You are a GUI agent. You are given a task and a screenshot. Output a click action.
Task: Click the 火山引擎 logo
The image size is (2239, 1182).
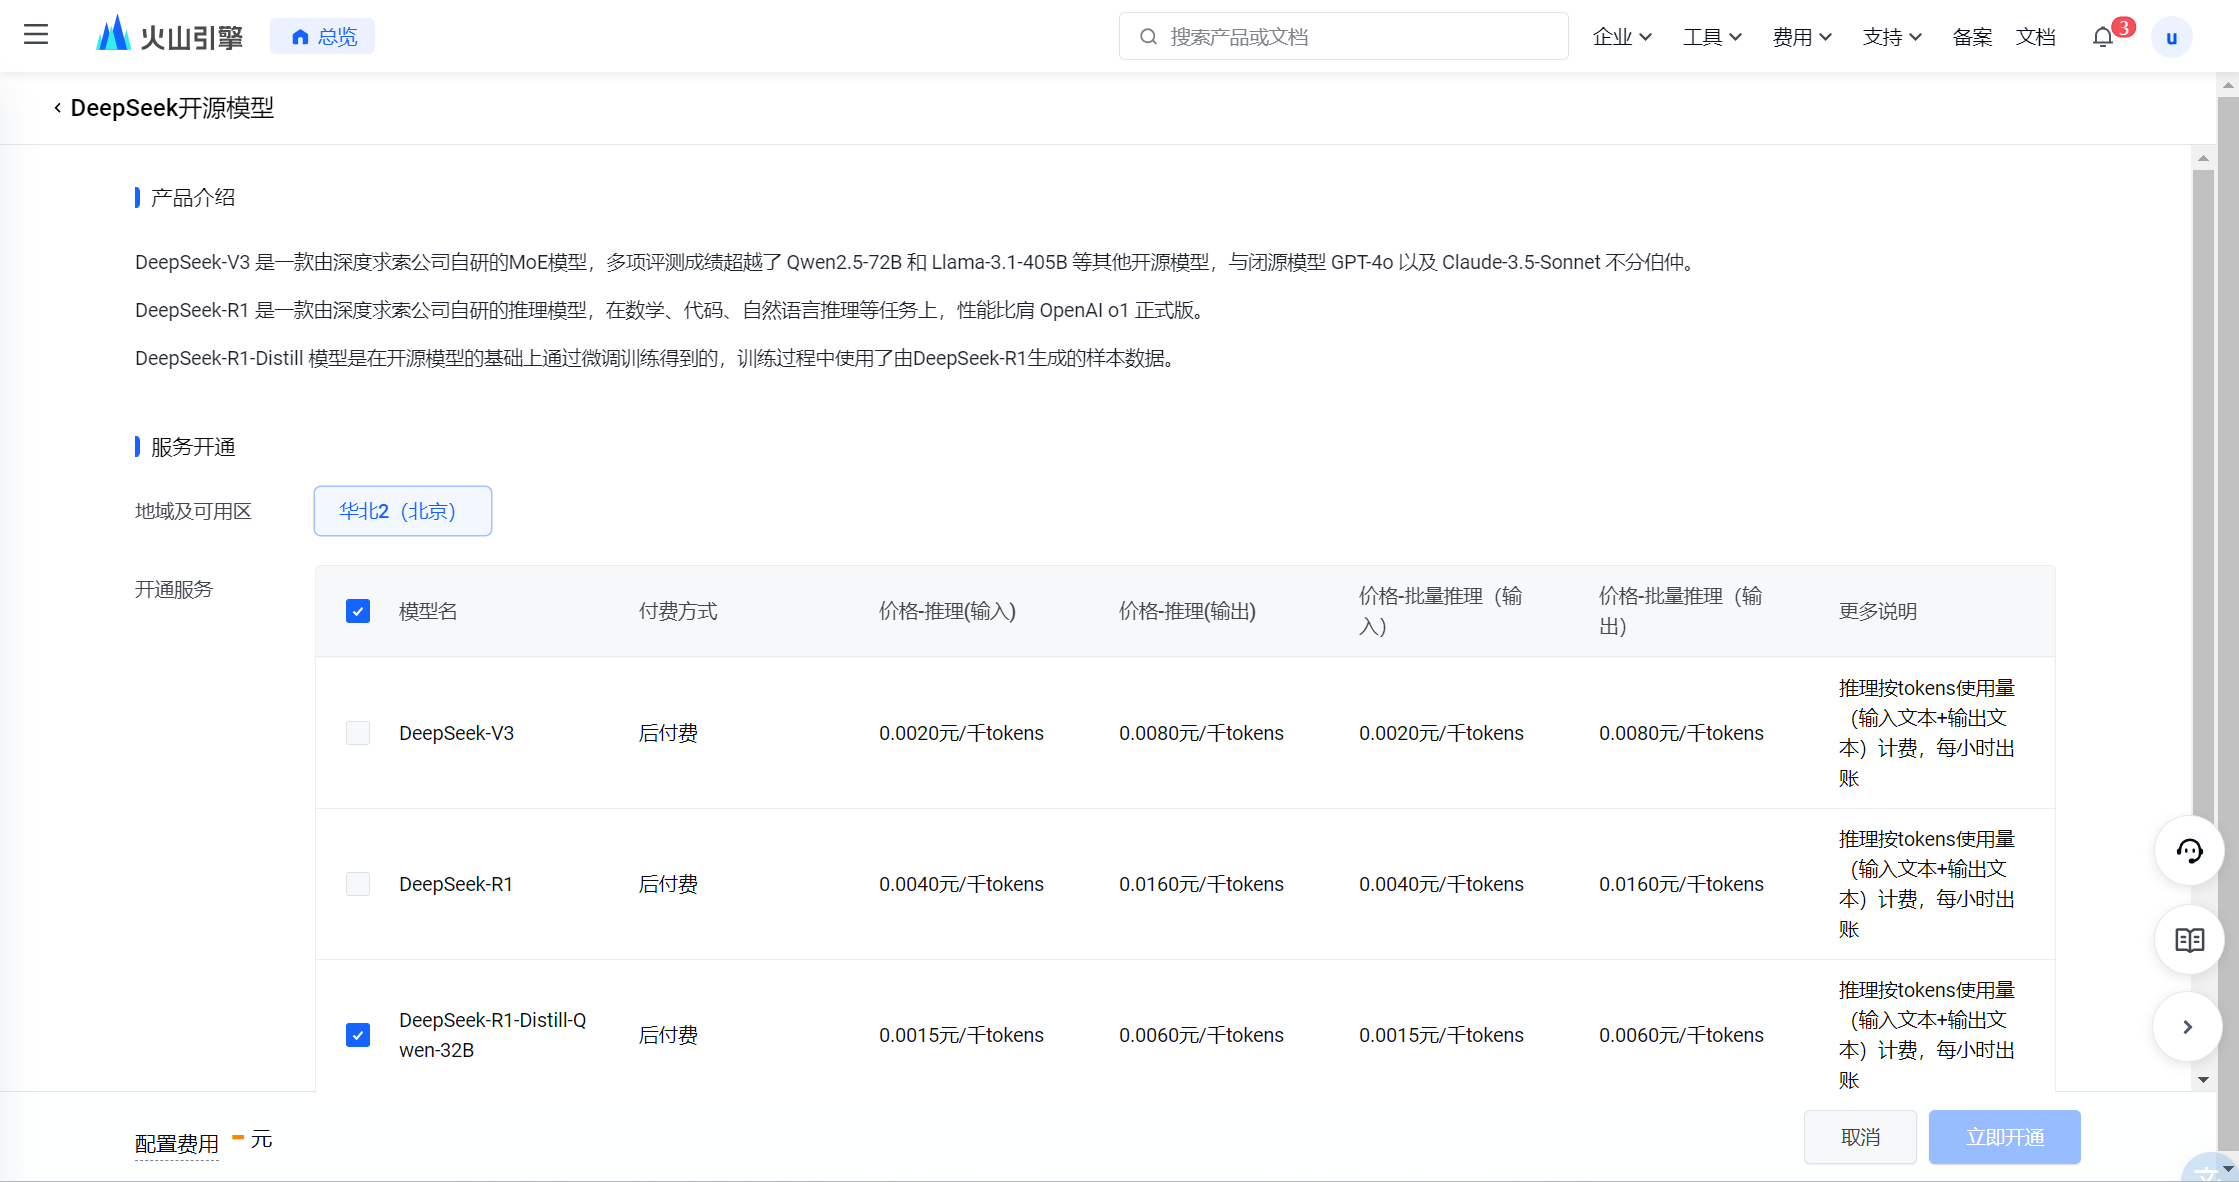170,35
